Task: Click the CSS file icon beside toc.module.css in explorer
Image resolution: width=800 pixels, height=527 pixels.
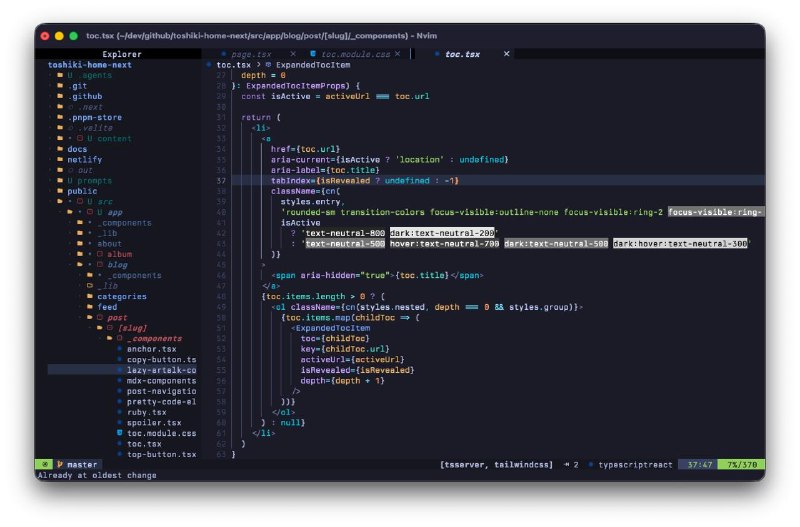Action: 119,433
